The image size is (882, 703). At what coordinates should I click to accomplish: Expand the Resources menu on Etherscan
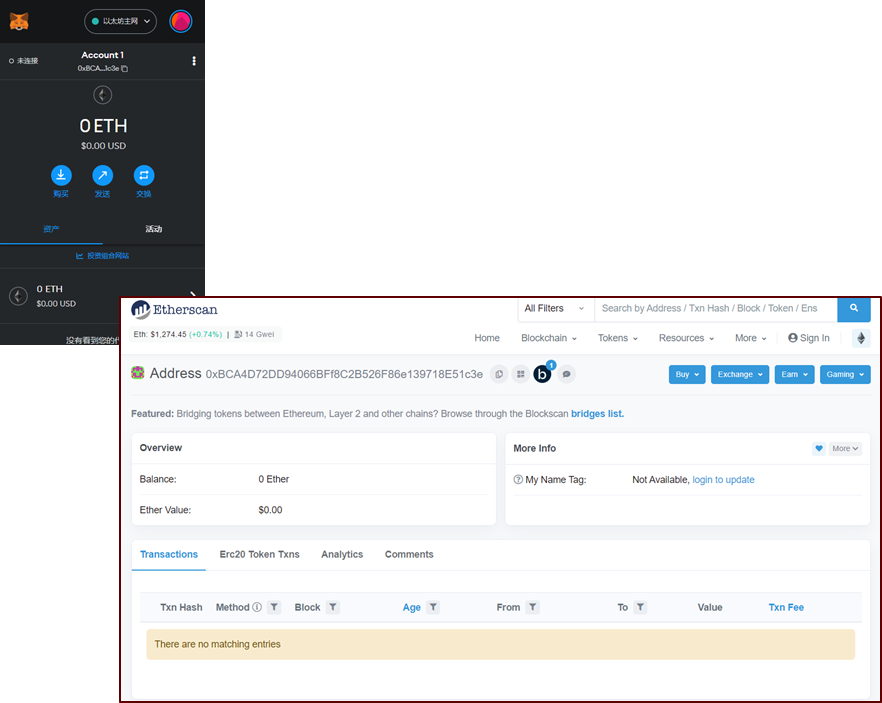click(686, 338)
